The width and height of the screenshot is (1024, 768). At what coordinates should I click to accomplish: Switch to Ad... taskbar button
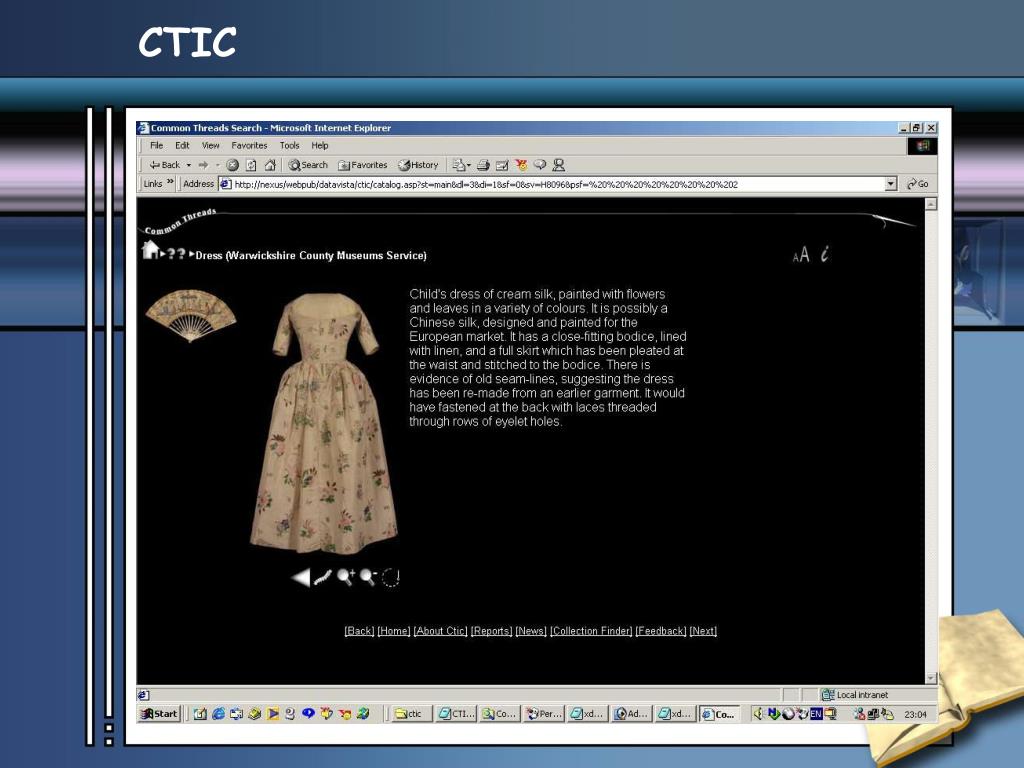[x=632, y=714]
